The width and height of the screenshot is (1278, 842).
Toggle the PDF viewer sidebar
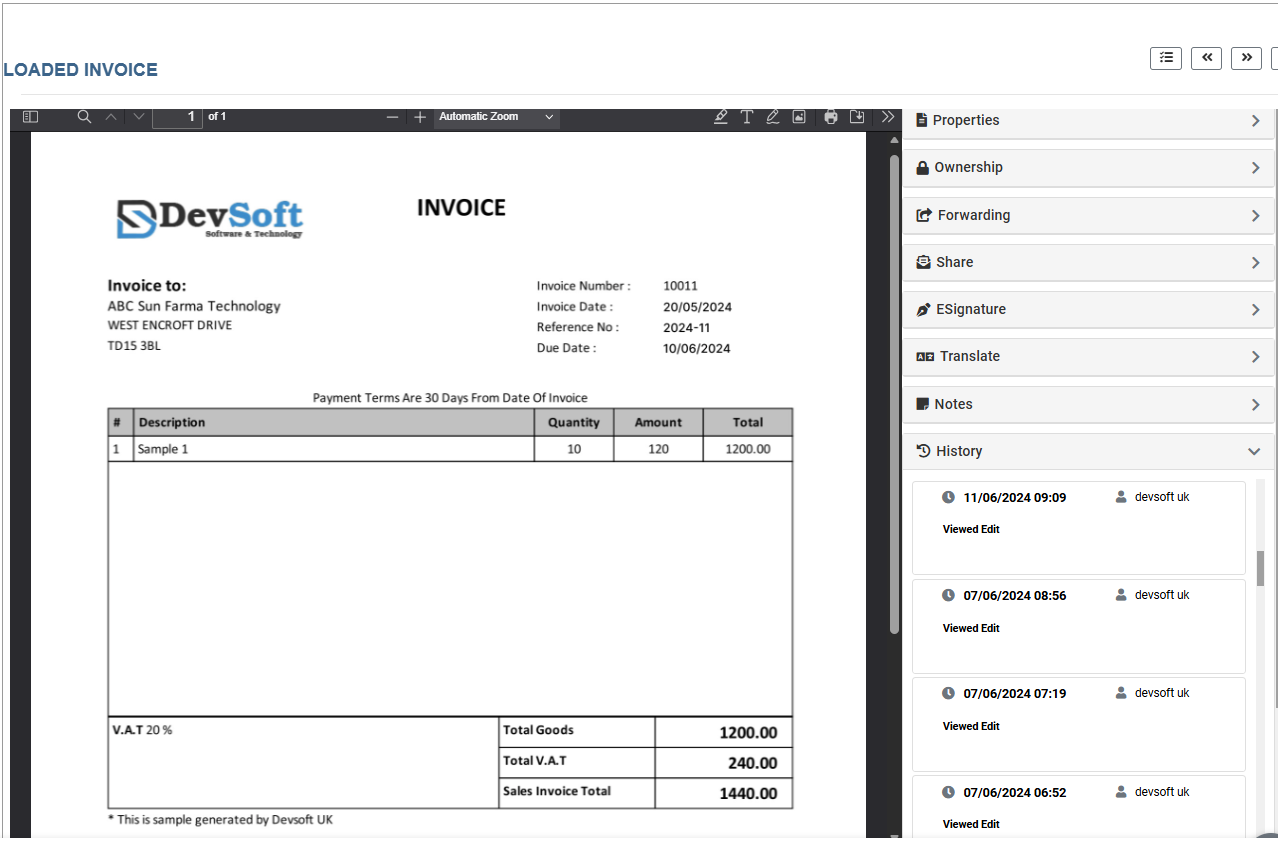pyautogui.click(x=30, y=117)
